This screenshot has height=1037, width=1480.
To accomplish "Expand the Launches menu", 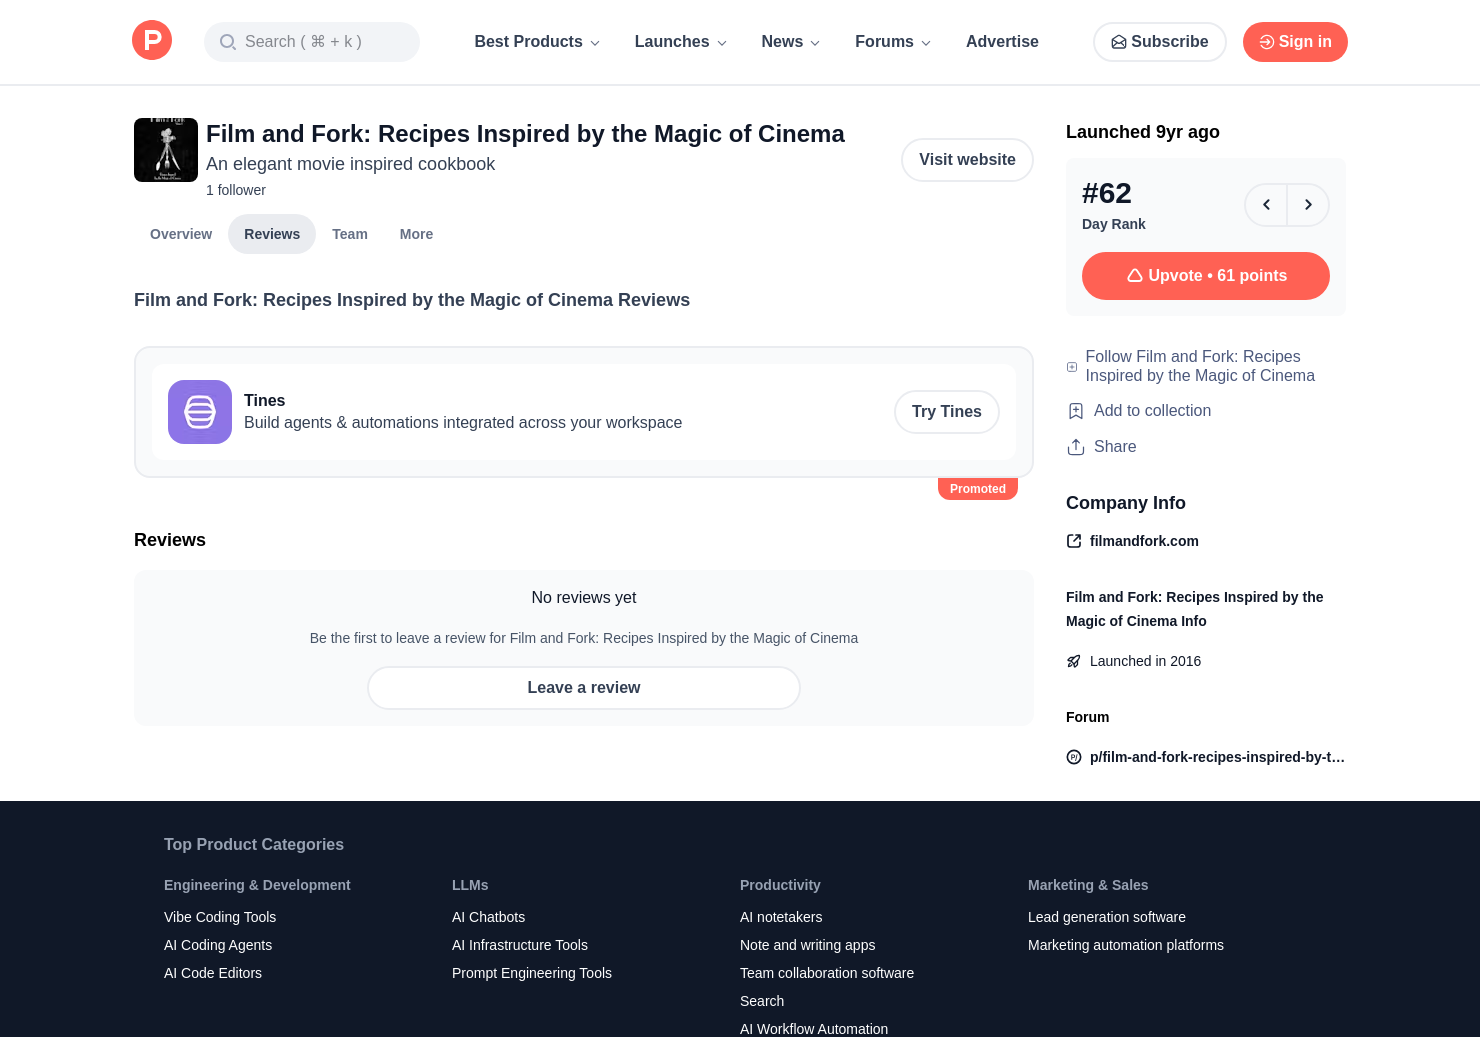I will (681, 42).
